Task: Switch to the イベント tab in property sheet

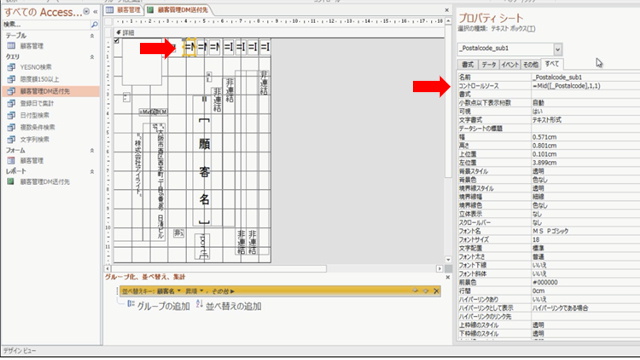Action: point(509,64)
